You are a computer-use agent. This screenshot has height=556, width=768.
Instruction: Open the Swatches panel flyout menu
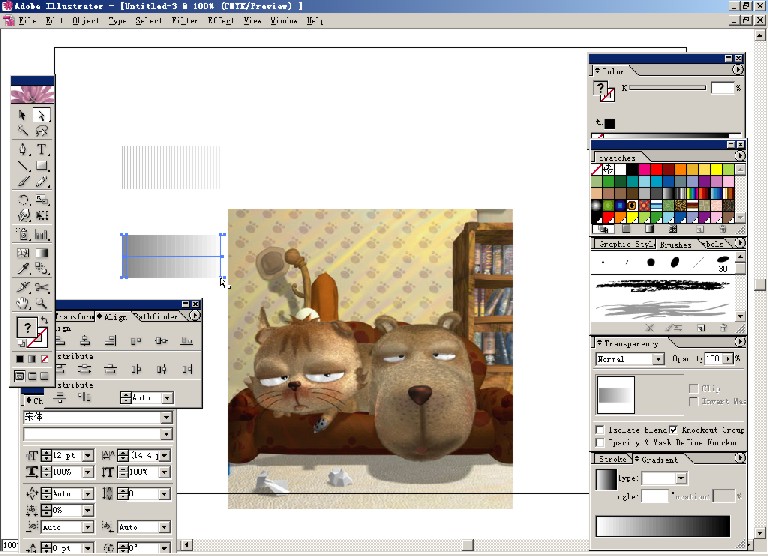point(740,156)
